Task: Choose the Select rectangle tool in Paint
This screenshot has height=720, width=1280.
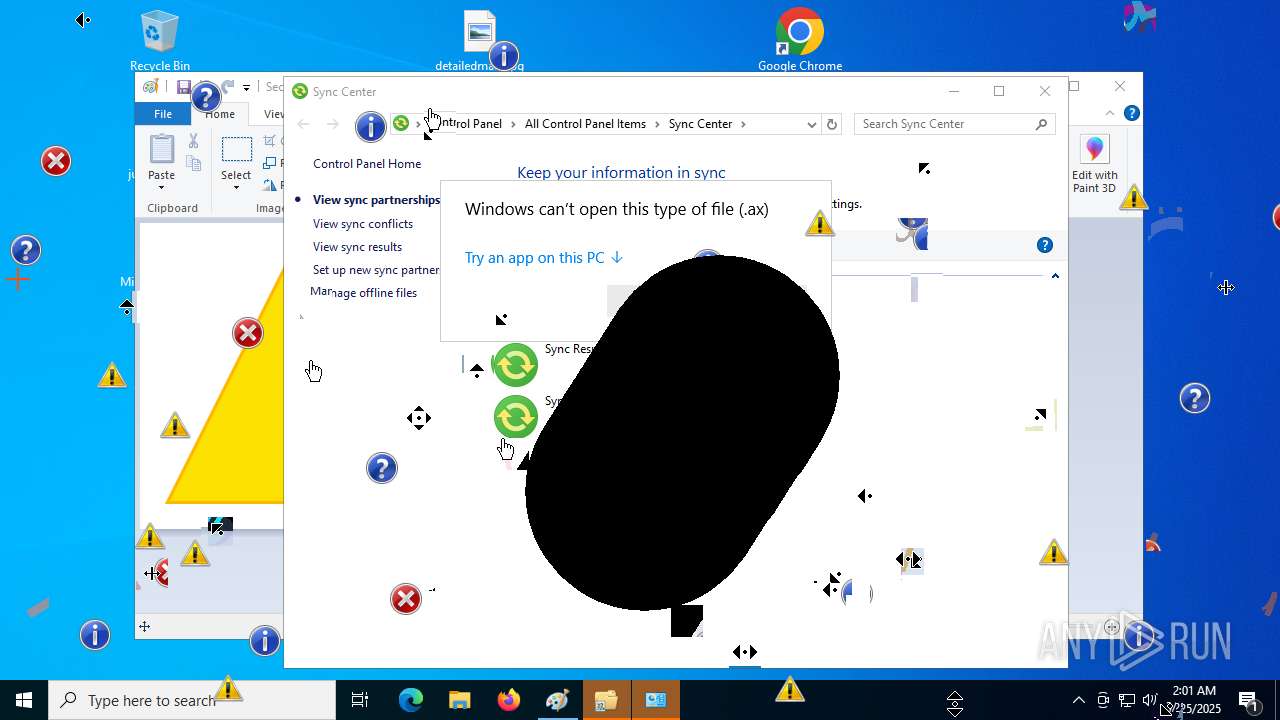Action: (x=236, y=150)
